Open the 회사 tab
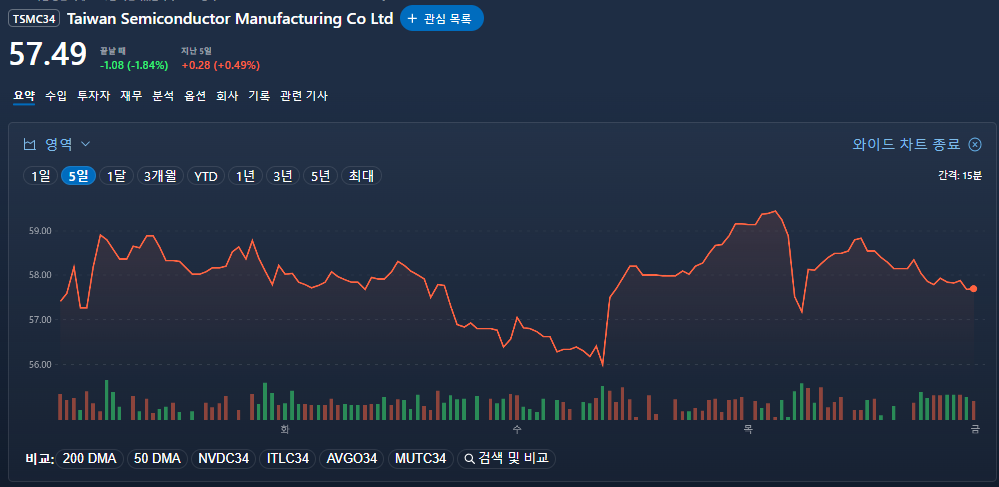 (x=227, y=96)
